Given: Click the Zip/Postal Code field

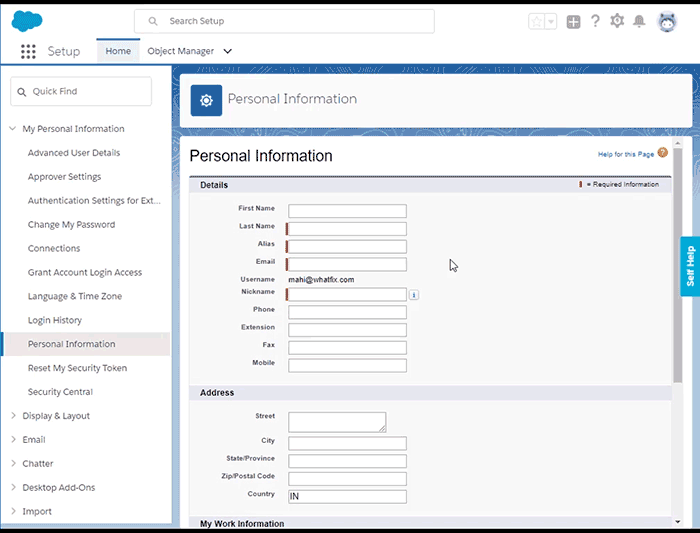Looking at the screenshot, I should tap(347, 479).
